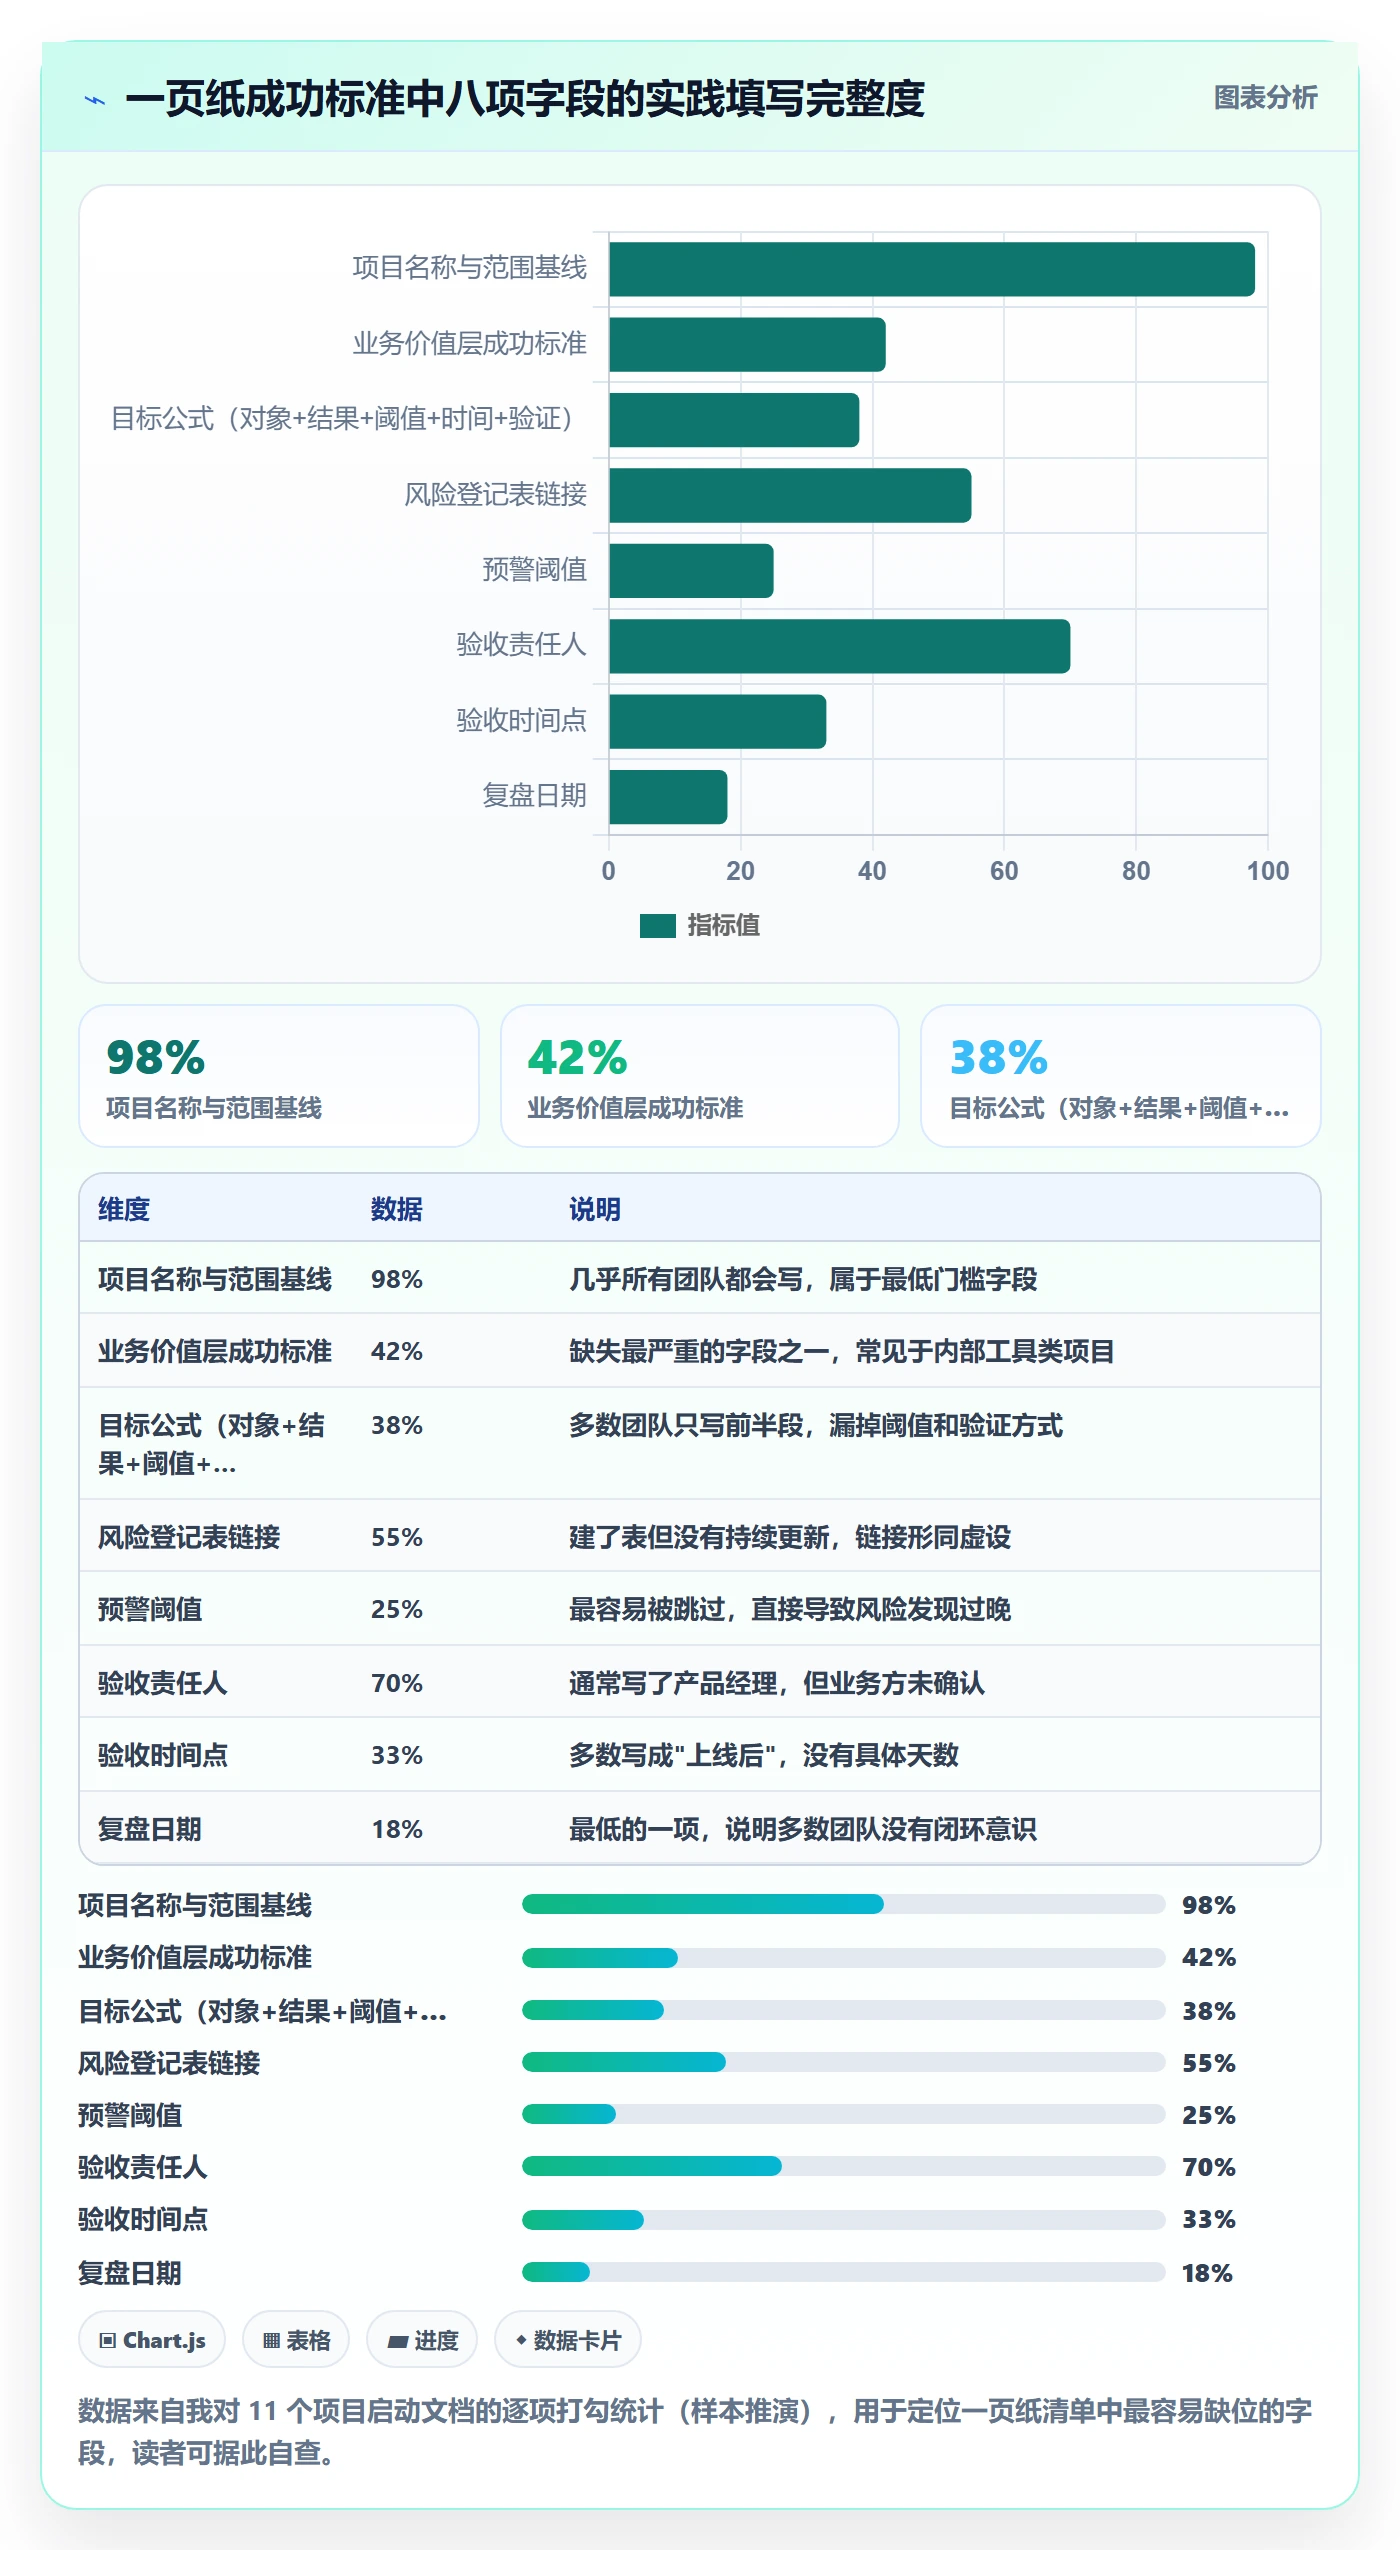This screenshot has height=2550, width=1400.
Task: Click the 33% value in progress list
Action: [1209, 2219]
